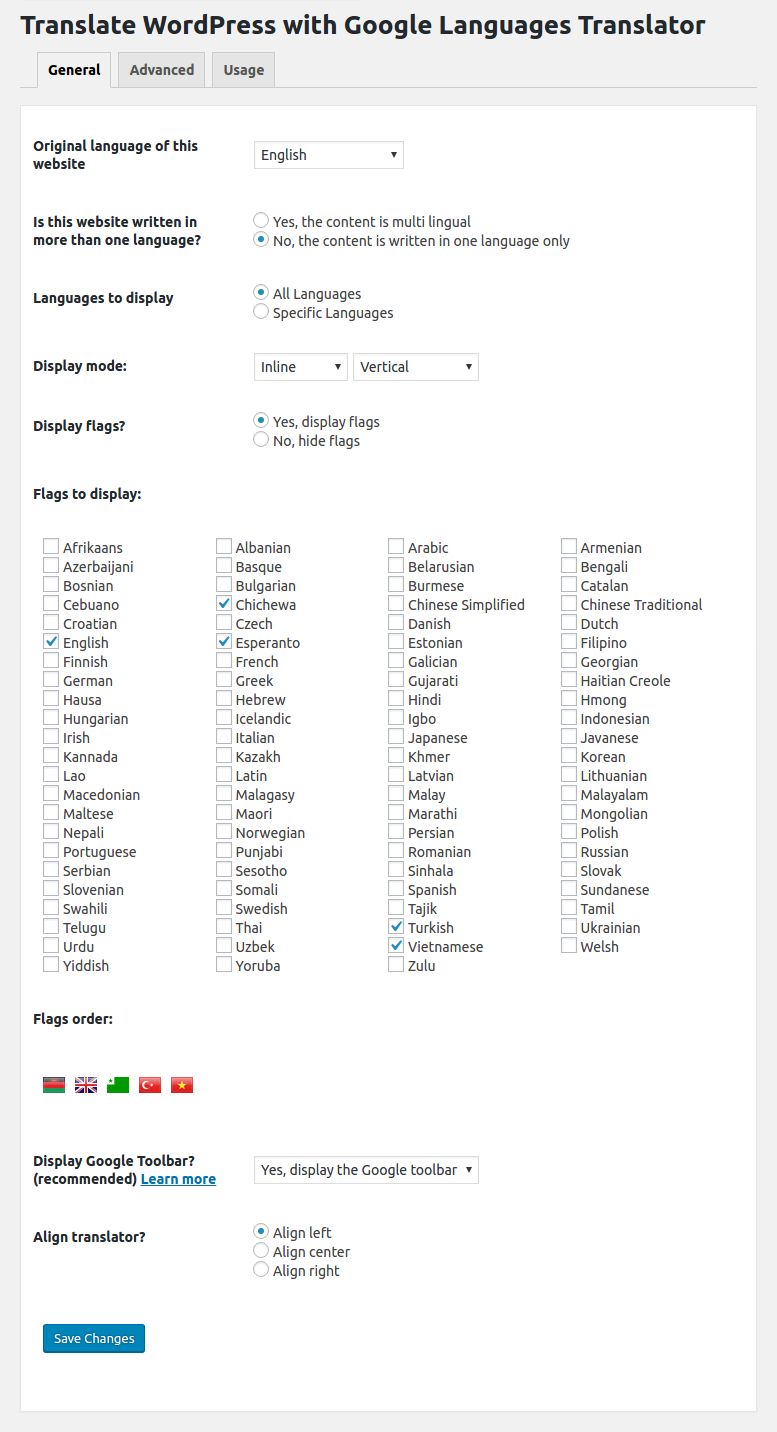The width and height of the screenshot is (777, 1432).
Task: Tick the Chinese Traditional checkbox
Action: (569, 604)
